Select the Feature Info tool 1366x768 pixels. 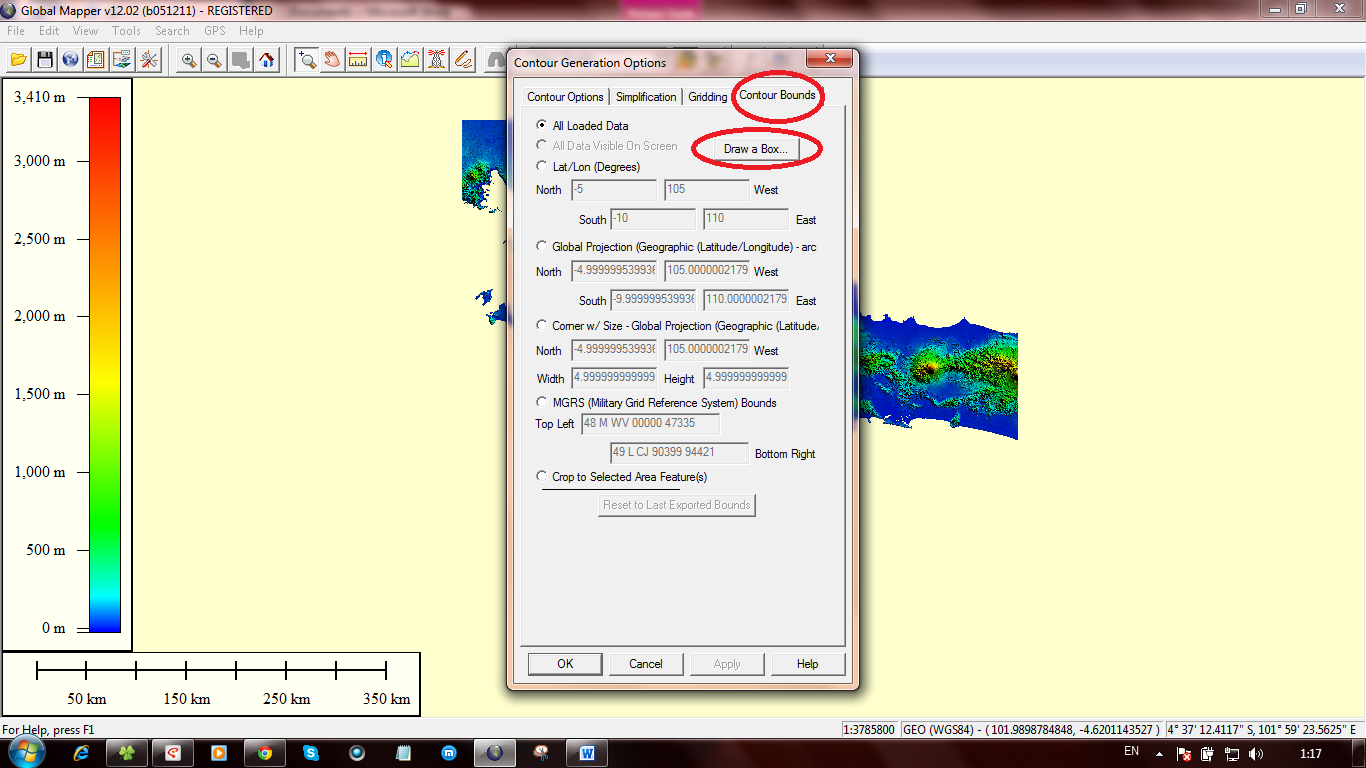pos(383,60)
